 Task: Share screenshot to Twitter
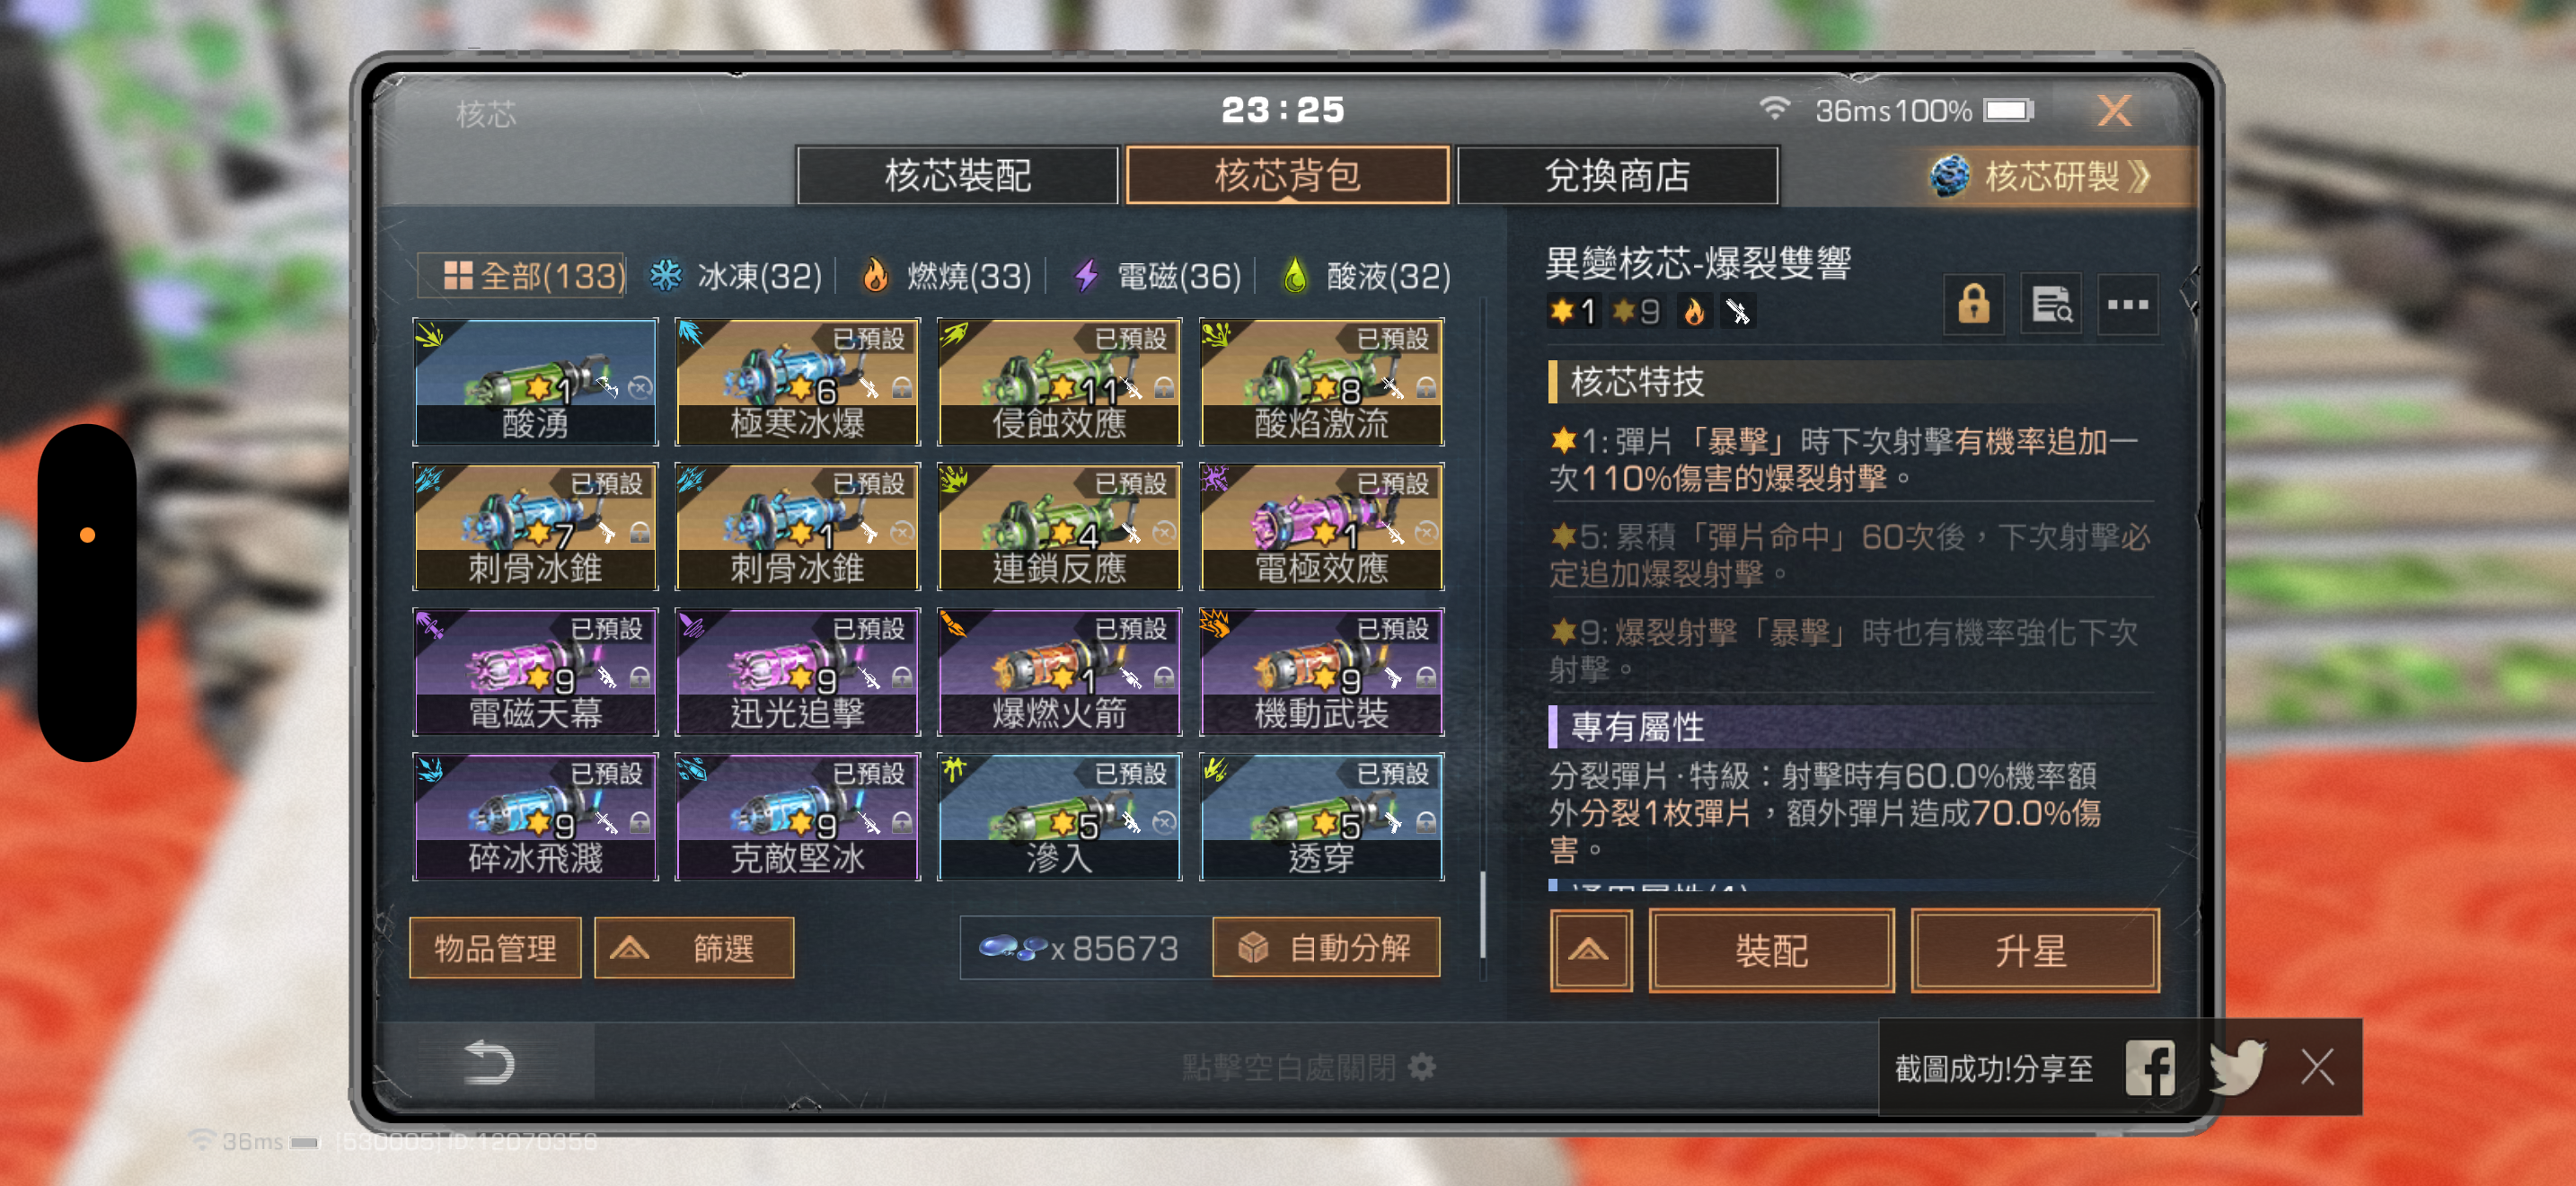point(2237,1068)
